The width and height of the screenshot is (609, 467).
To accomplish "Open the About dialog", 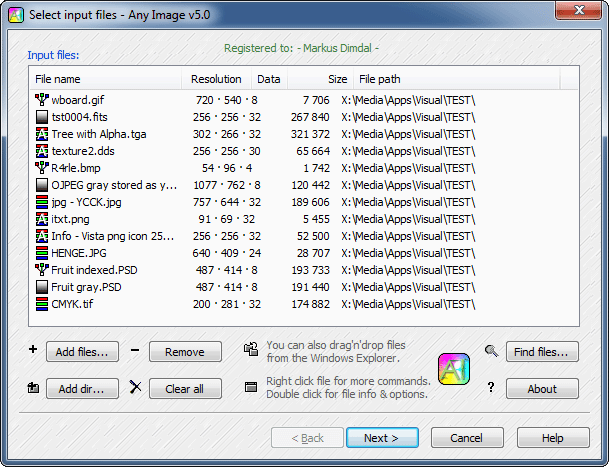I will [x=542, y=389].
